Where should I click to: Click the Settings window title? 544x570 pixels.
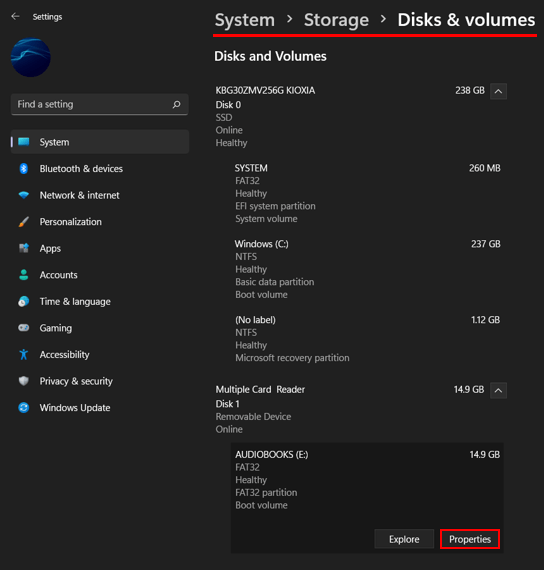[x=47, y=17]
